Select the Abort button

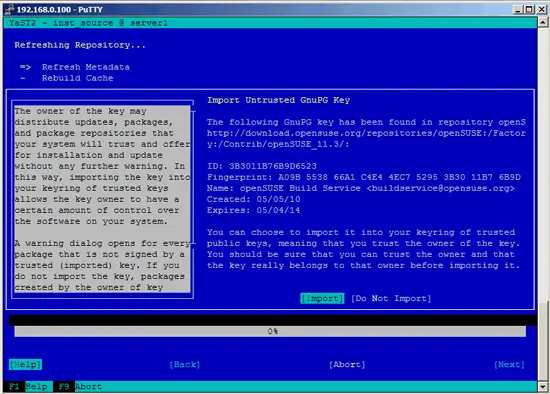pos(347,365)
